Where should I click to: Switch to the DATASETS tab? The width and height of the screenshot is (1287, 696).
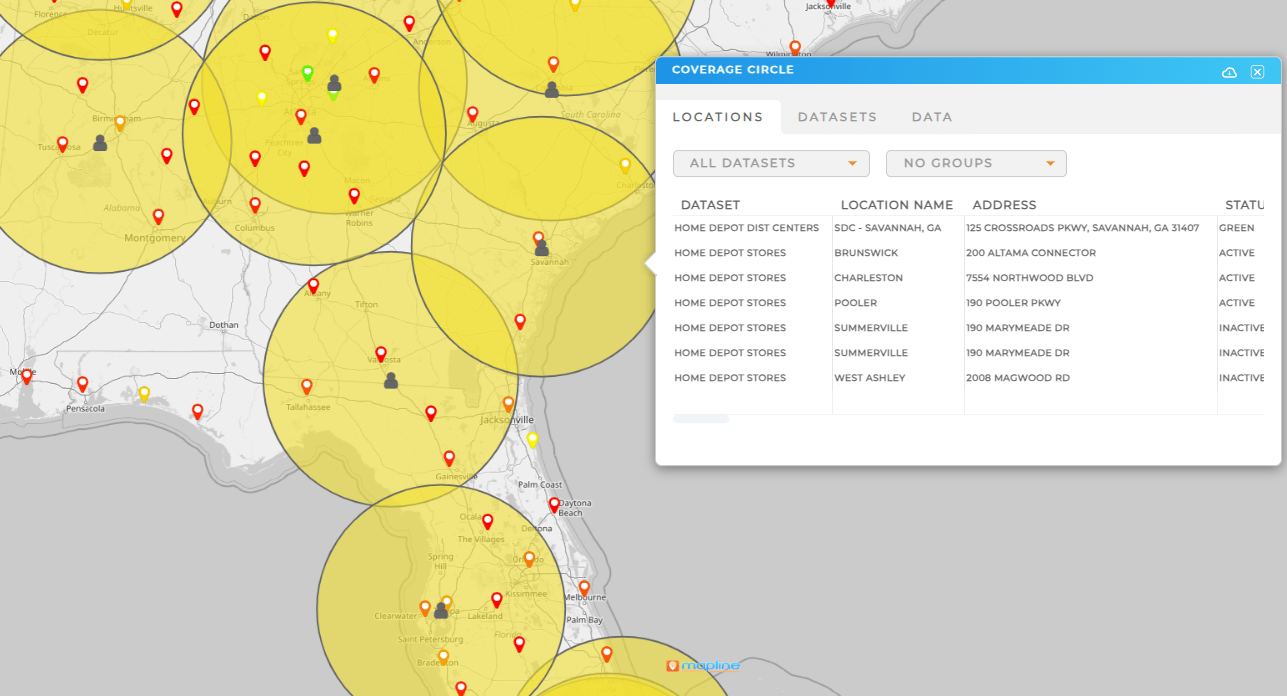click(837, 117)
